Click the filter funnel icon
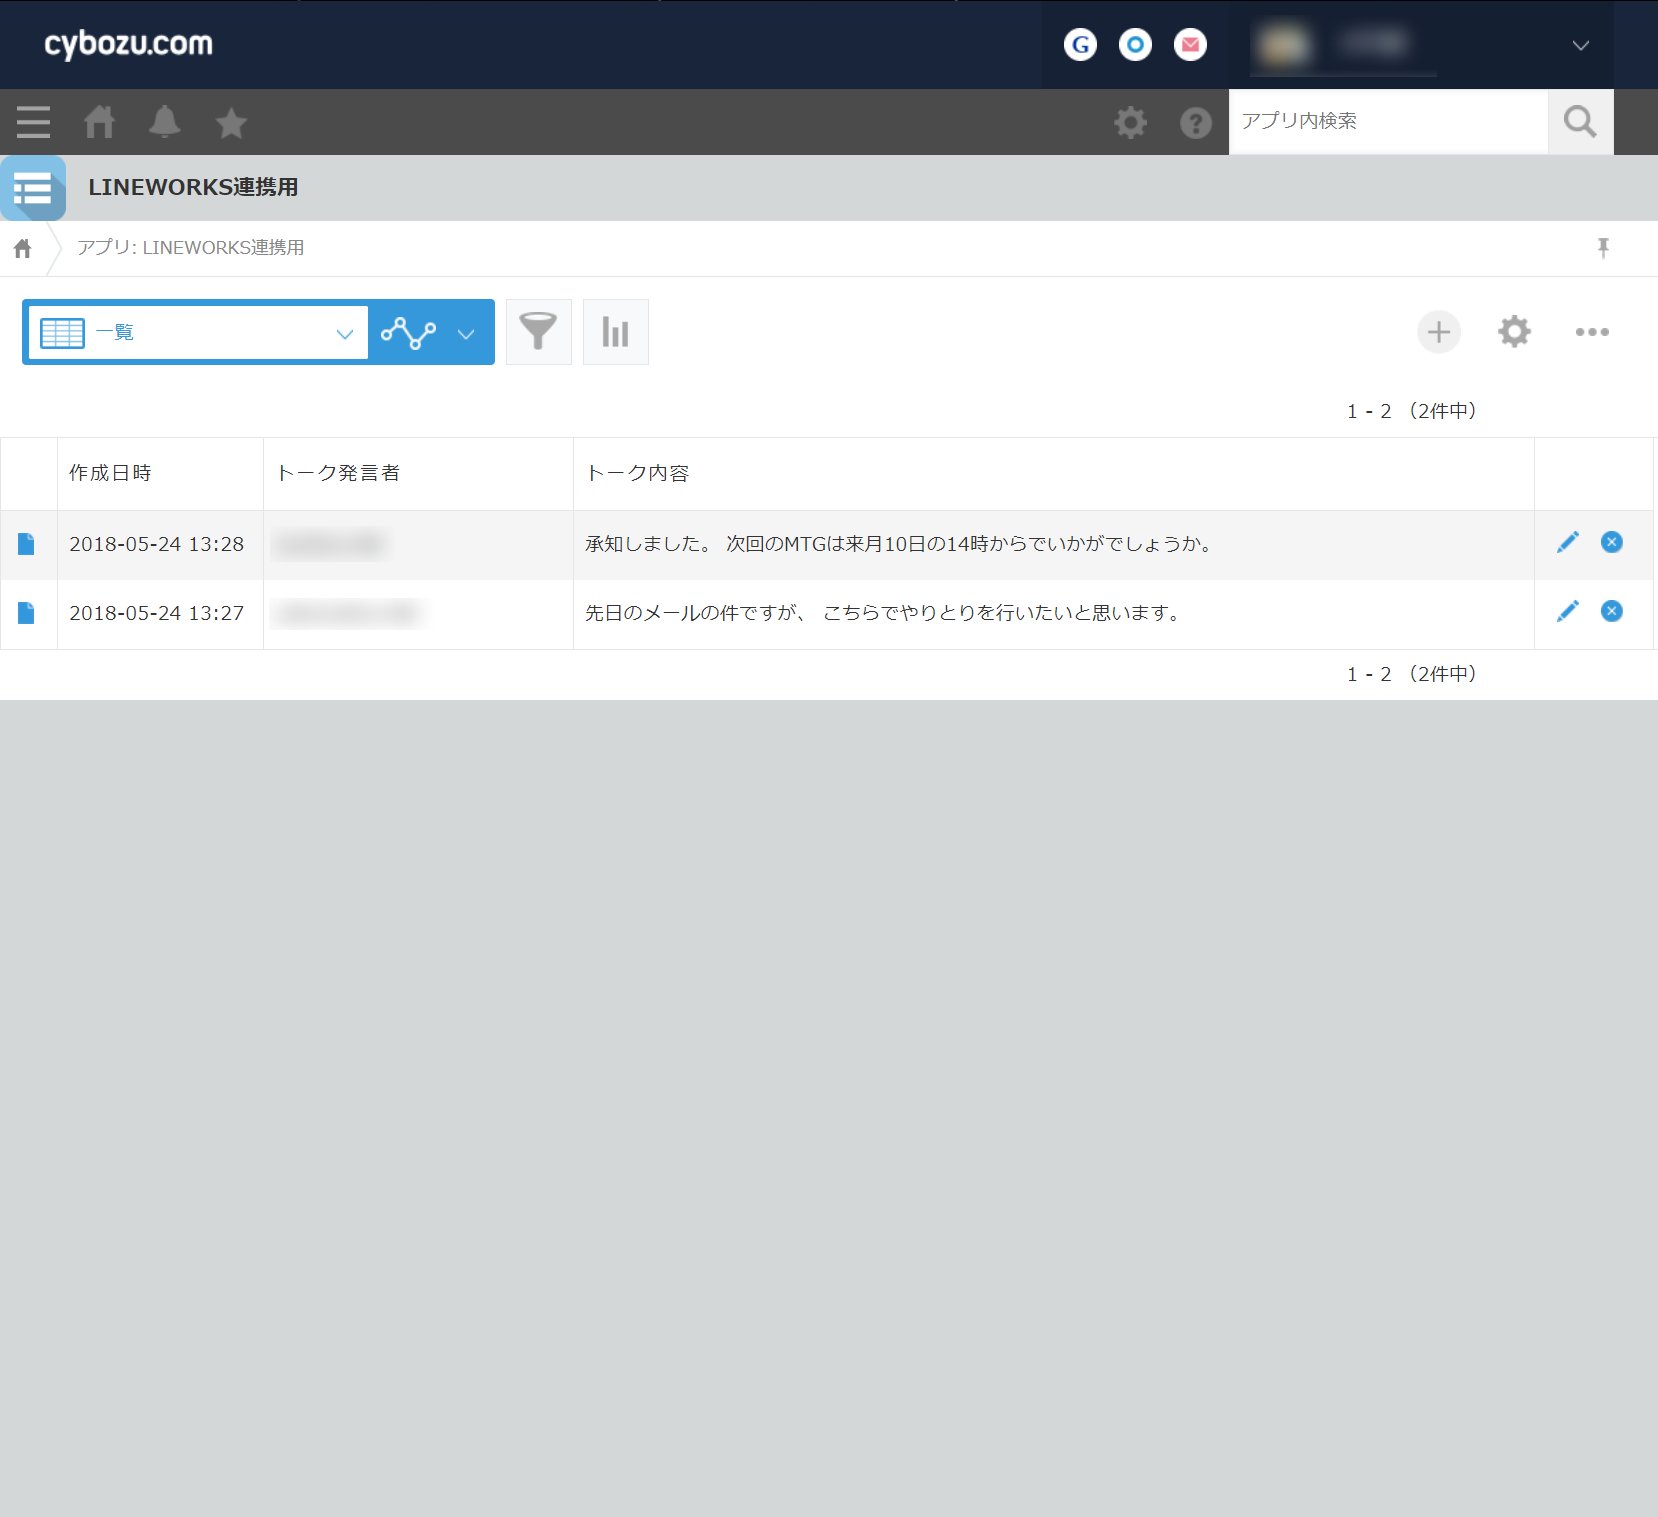Image resolution: width=1658 pixels, height=1517 pixels. click(538, 332)
